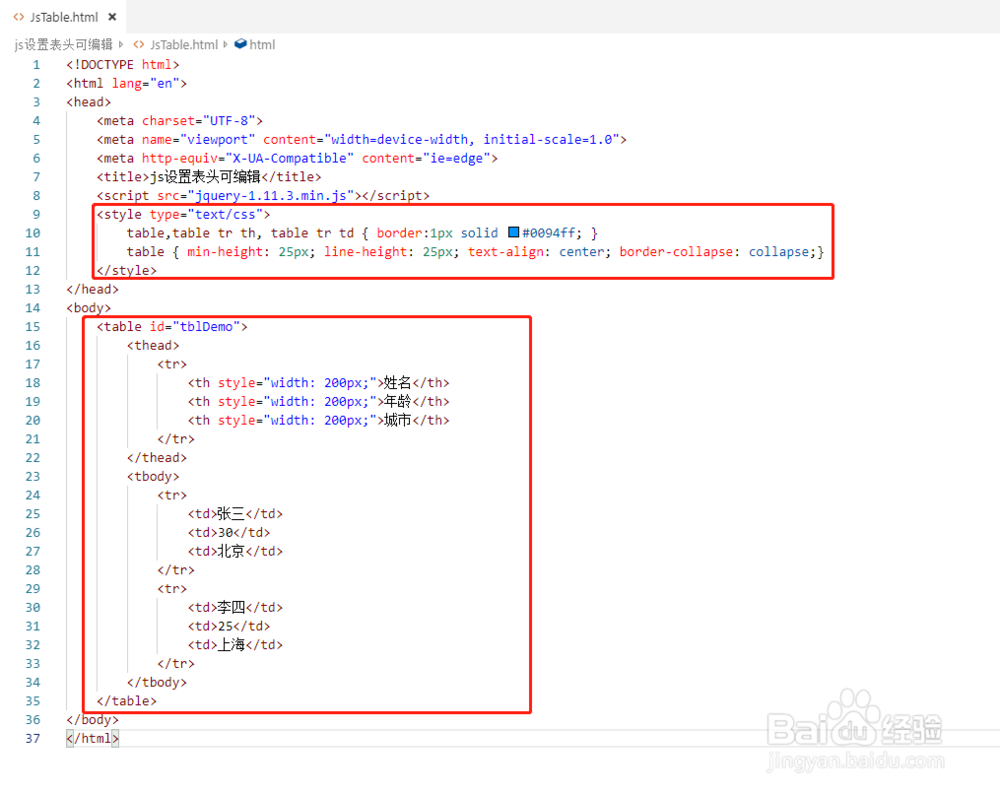
Task: Click line number 9
Action: [x=36, y=215]
